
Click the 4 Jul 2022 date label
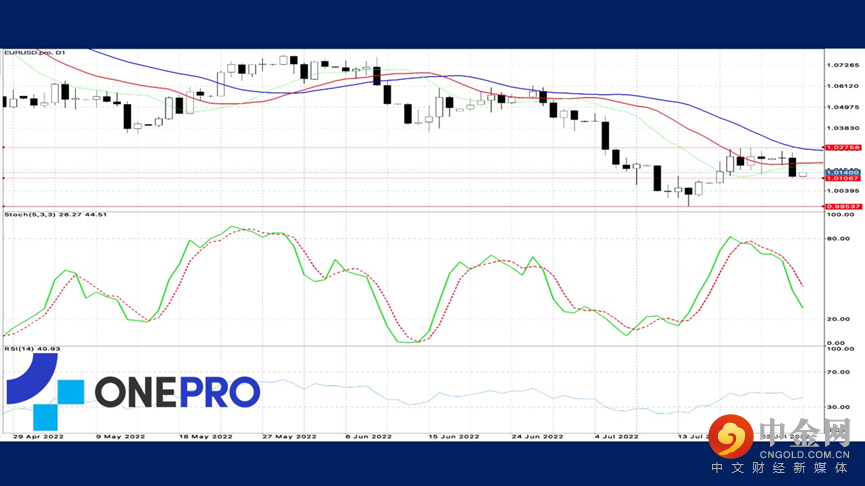pos(617,436)
